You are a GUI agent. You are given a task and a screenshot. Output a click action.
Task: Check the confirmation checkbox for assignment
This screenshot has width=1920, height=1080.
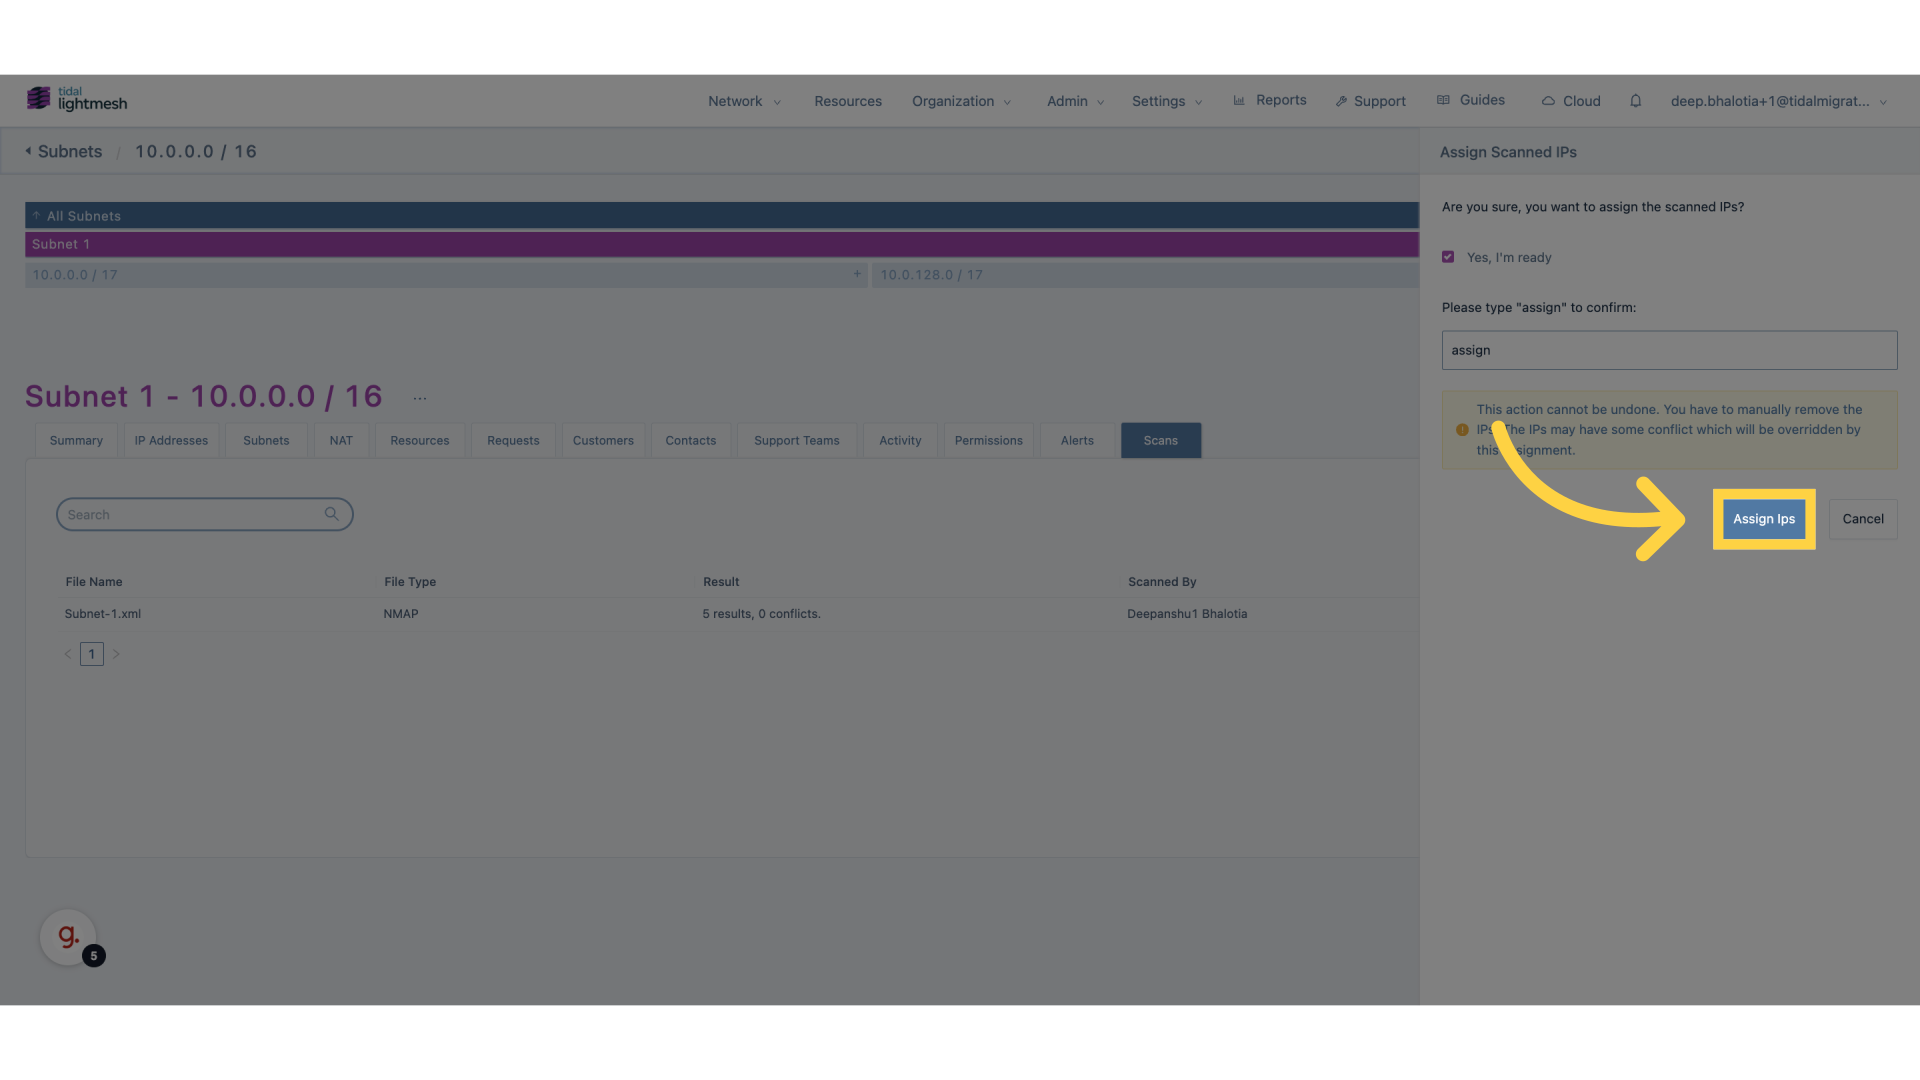click(x=1448, y=256)
